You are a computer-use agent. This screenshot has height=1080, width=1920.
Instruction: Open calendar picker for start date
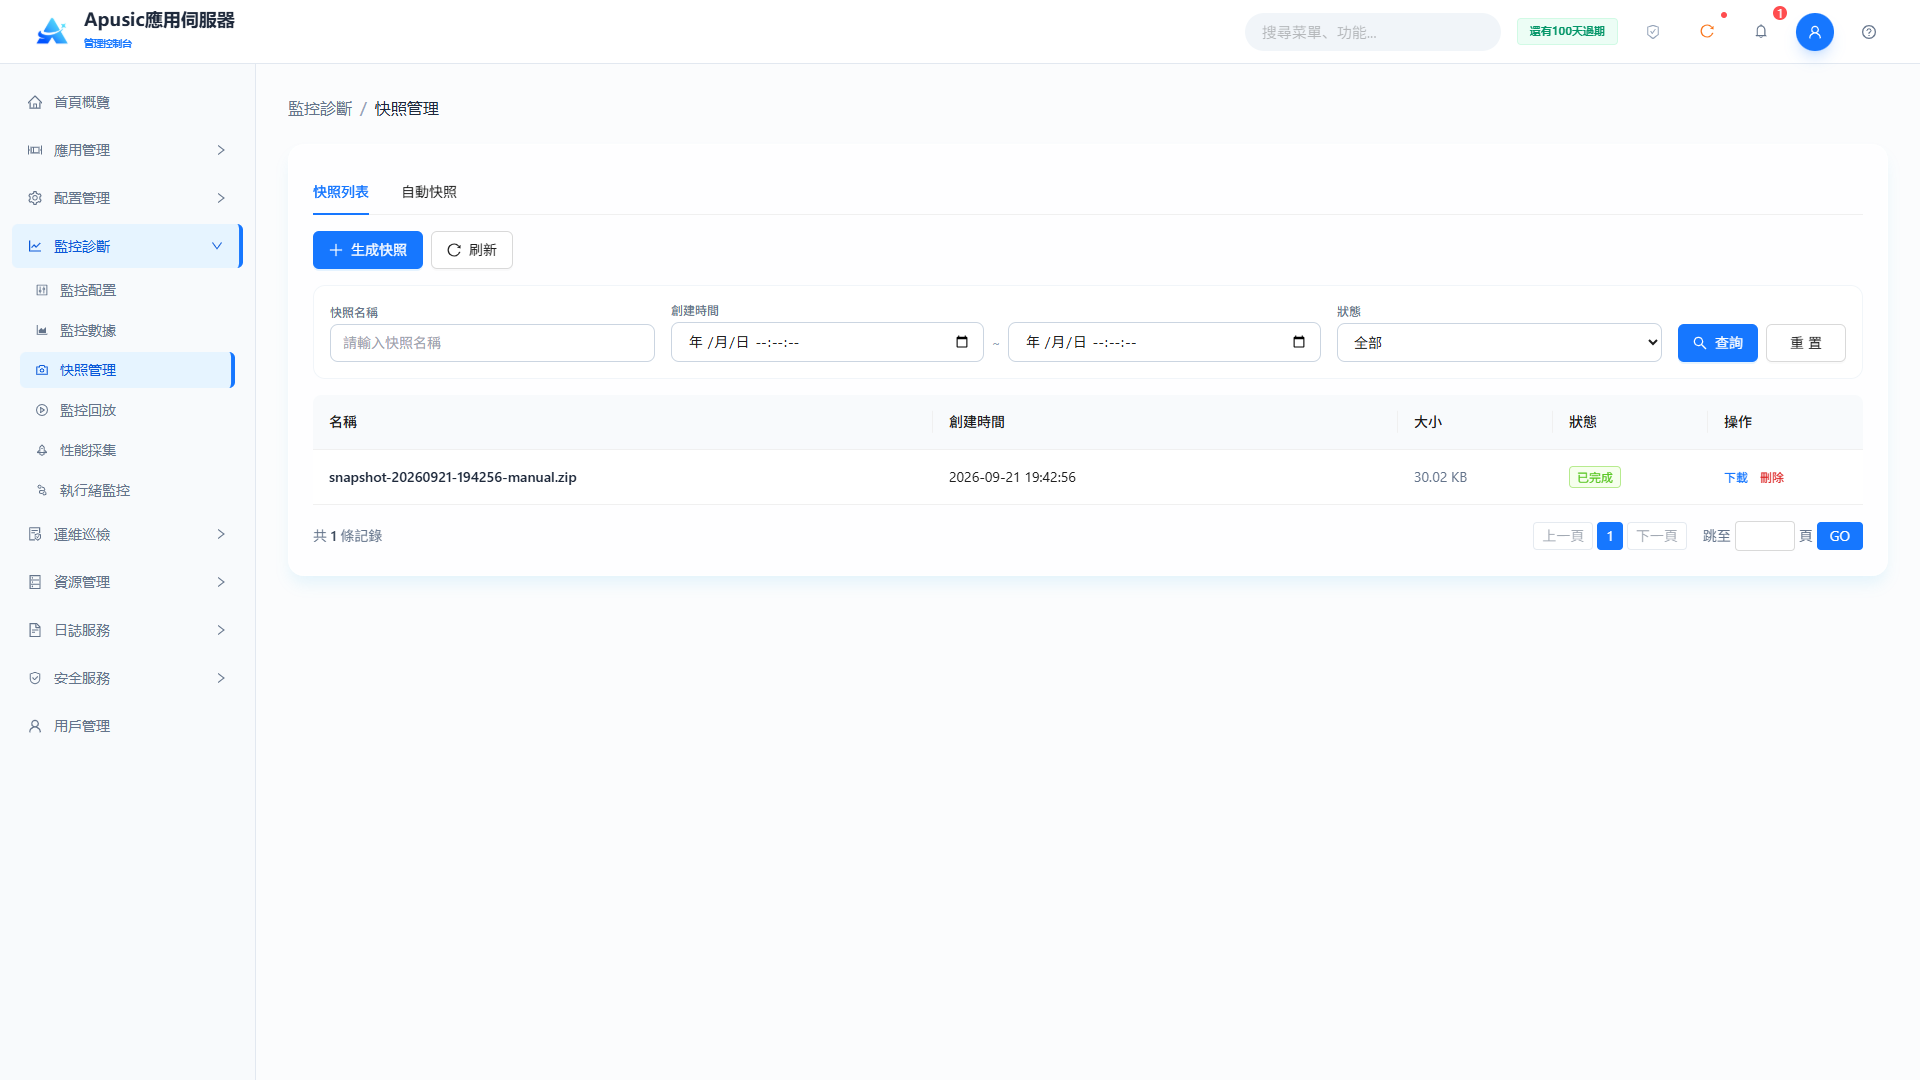[x=962, y=342]
